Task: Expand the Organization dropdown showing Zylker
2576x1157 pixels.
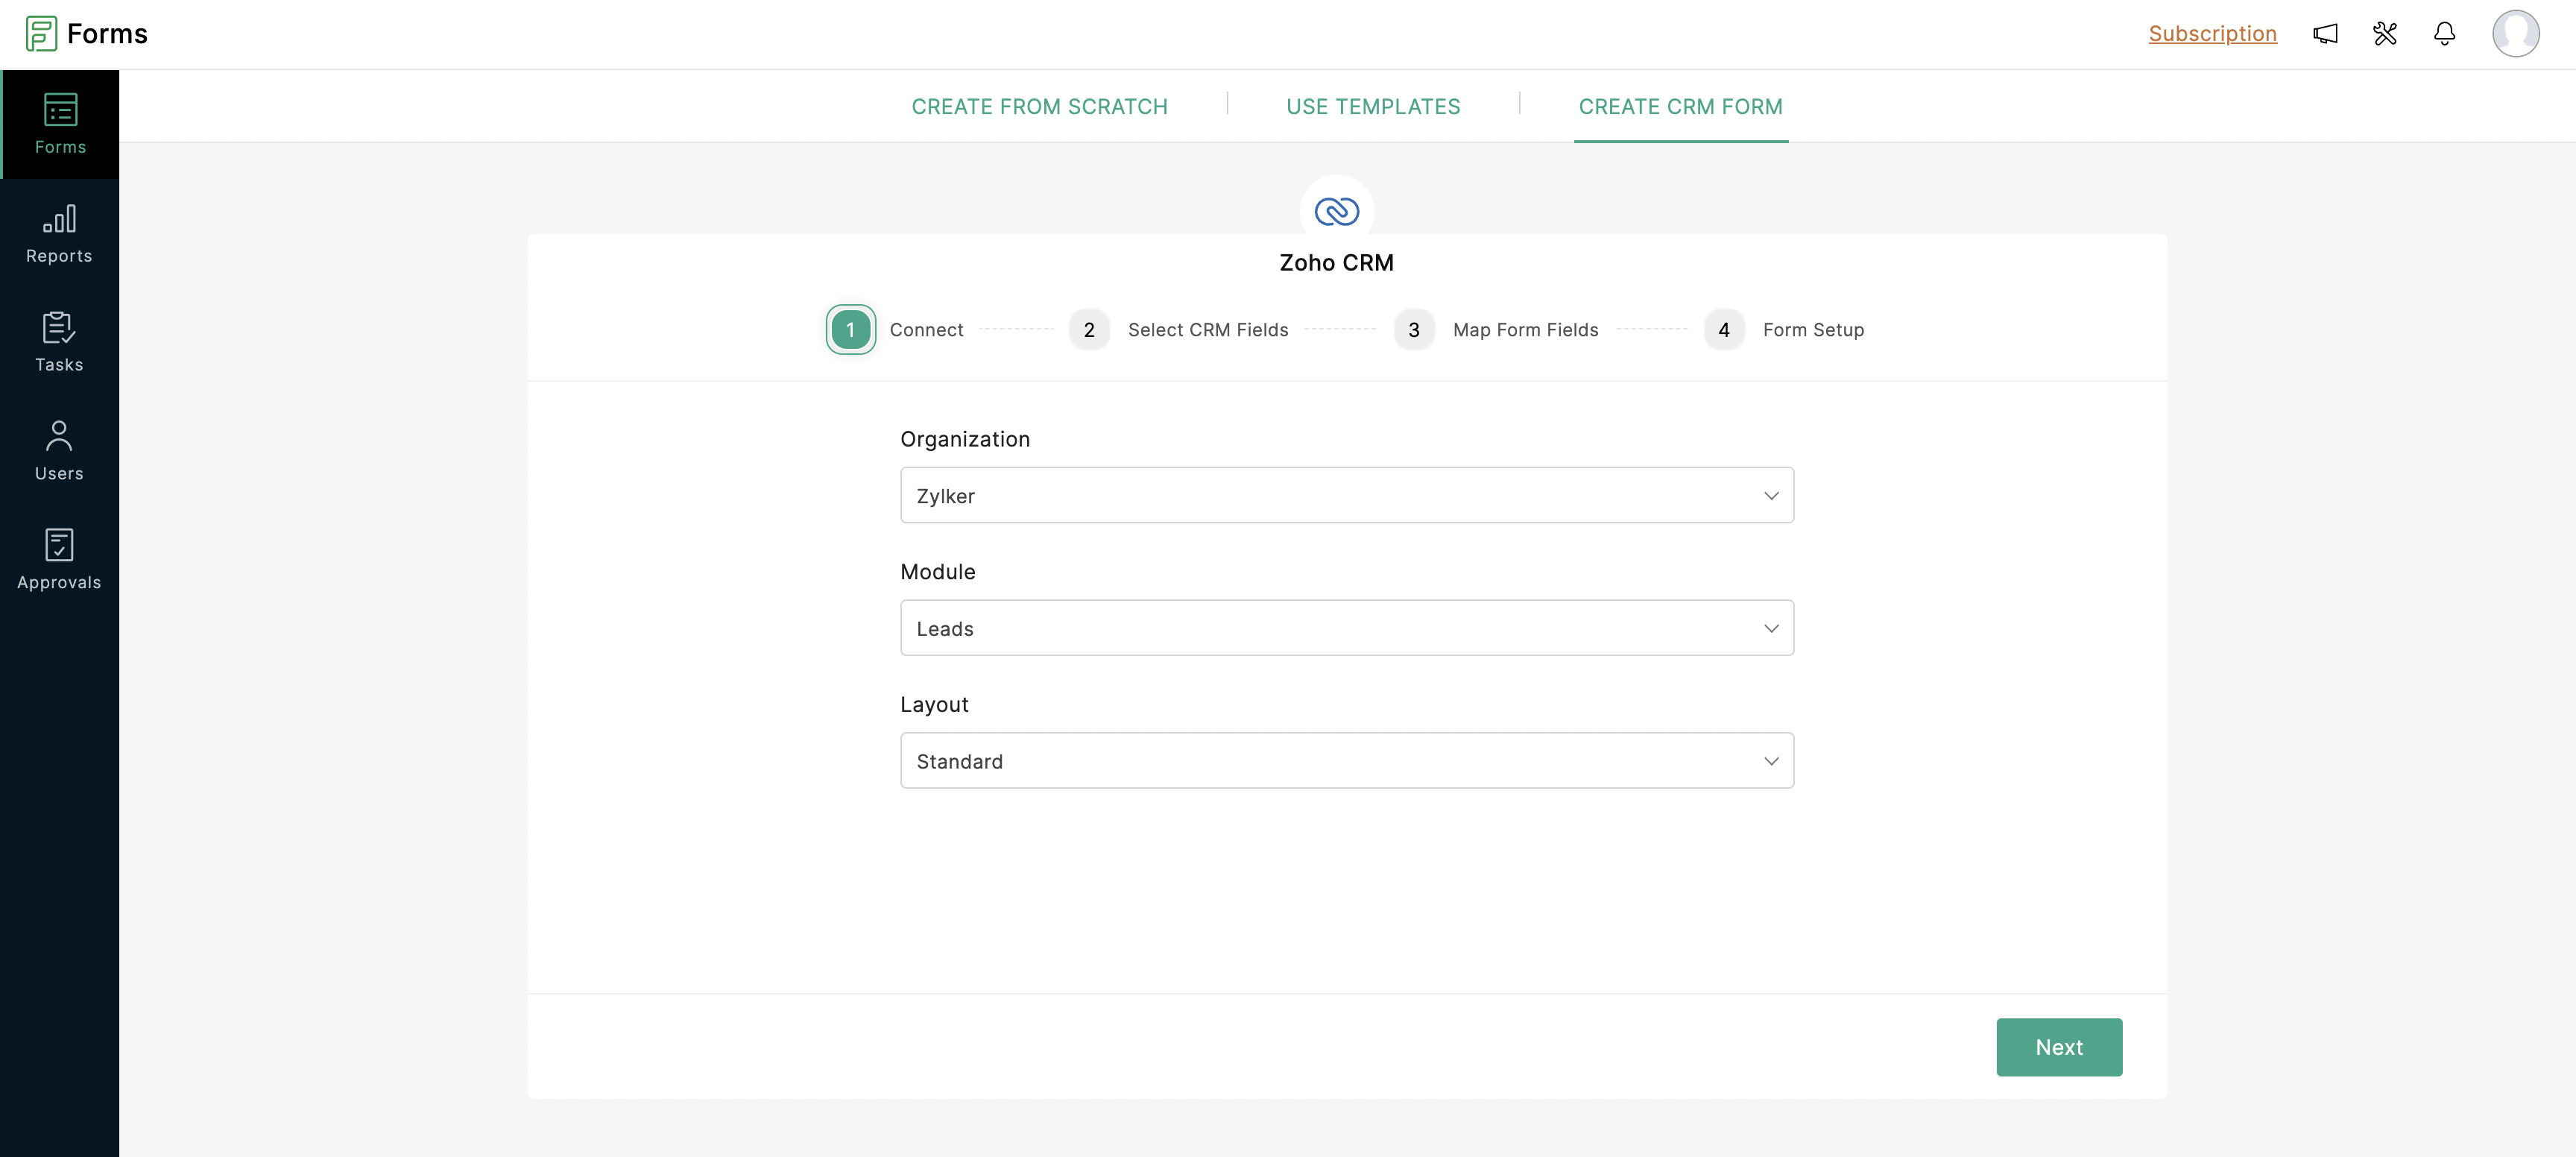Action: click(x=1346, y=496)
